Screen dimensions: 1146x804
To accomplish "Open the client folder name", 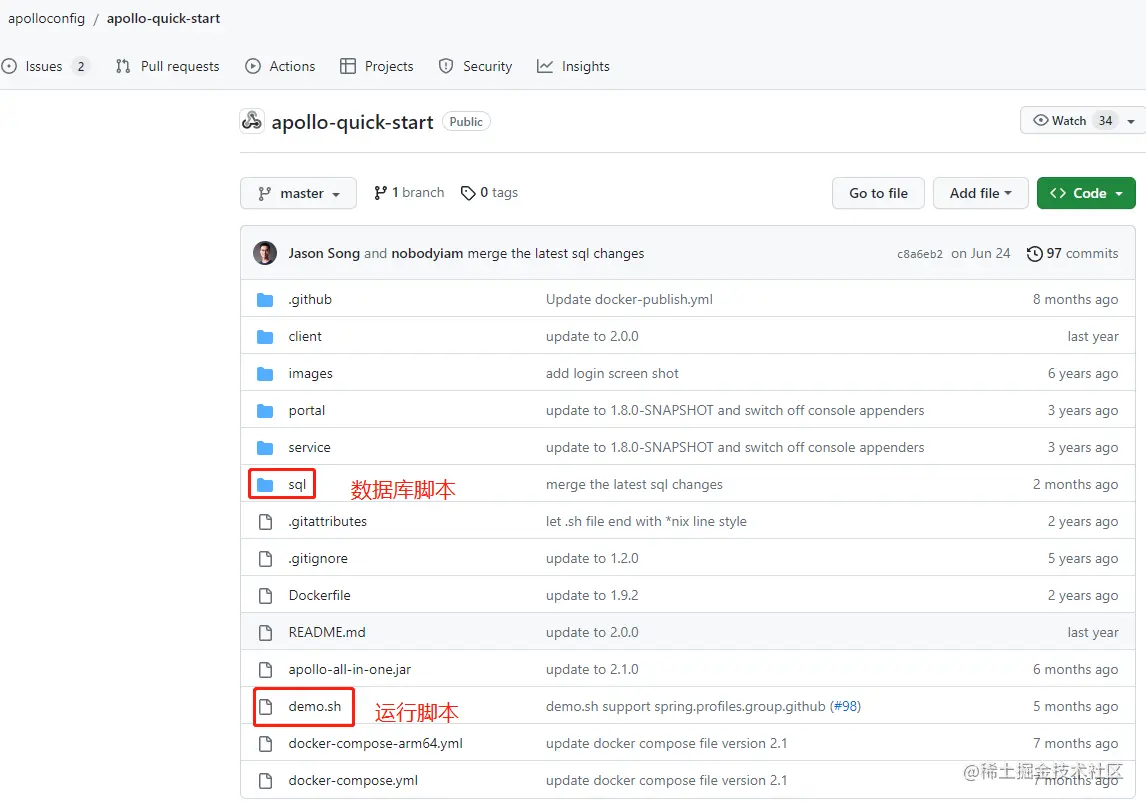I will coord(305,337).
